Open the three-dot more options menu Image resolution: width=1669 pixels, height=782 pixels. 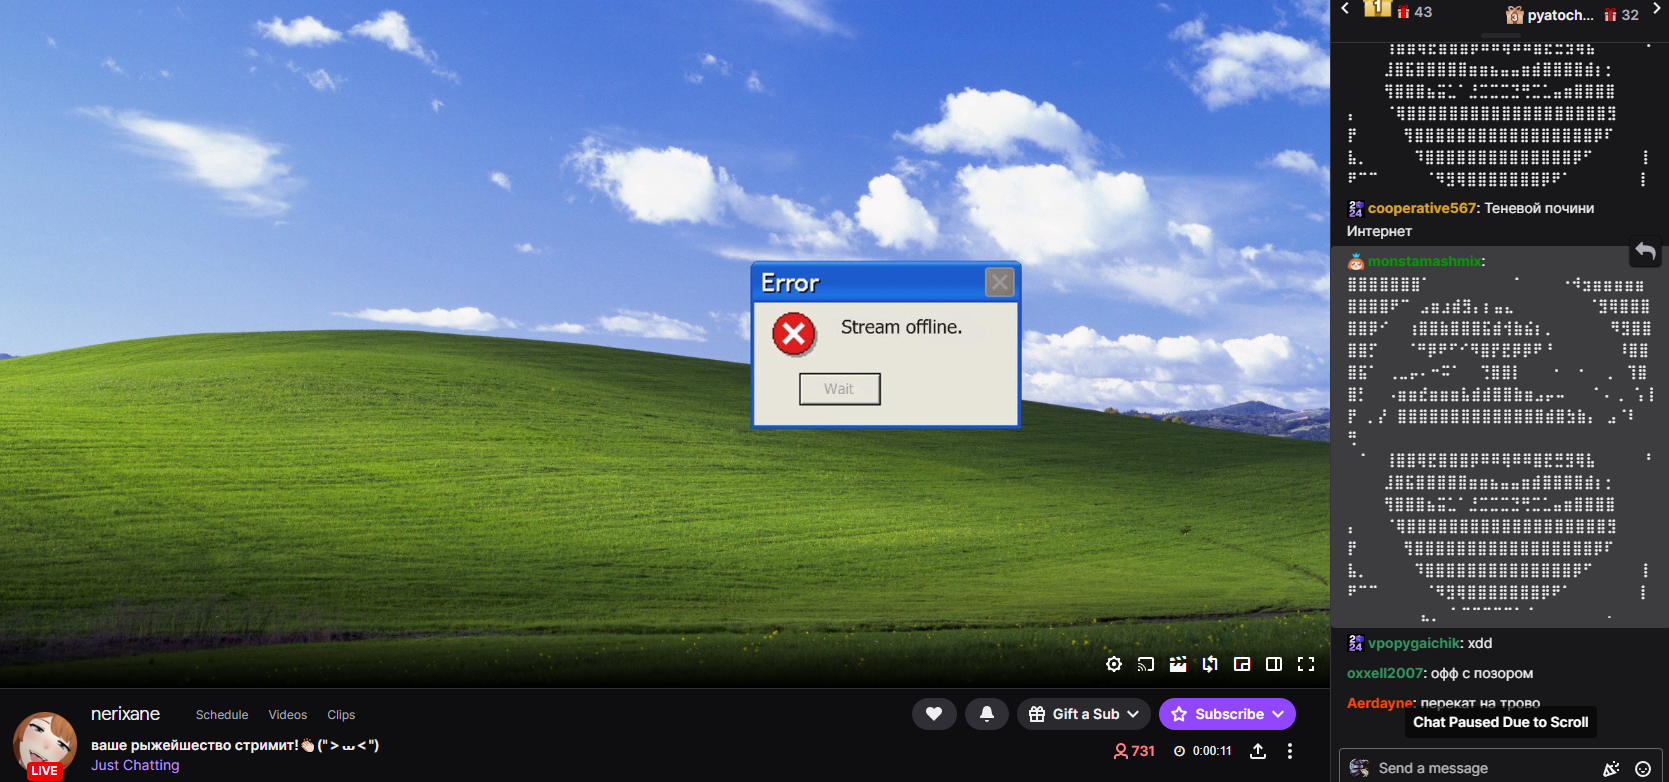tap(1290, 751)
